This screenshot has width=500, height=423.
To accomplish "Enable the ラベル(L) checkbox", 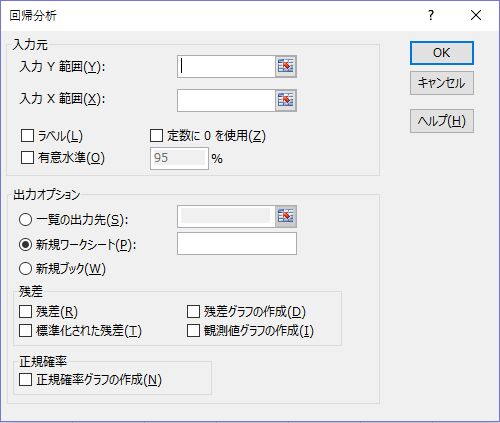I will click(27, 136).
